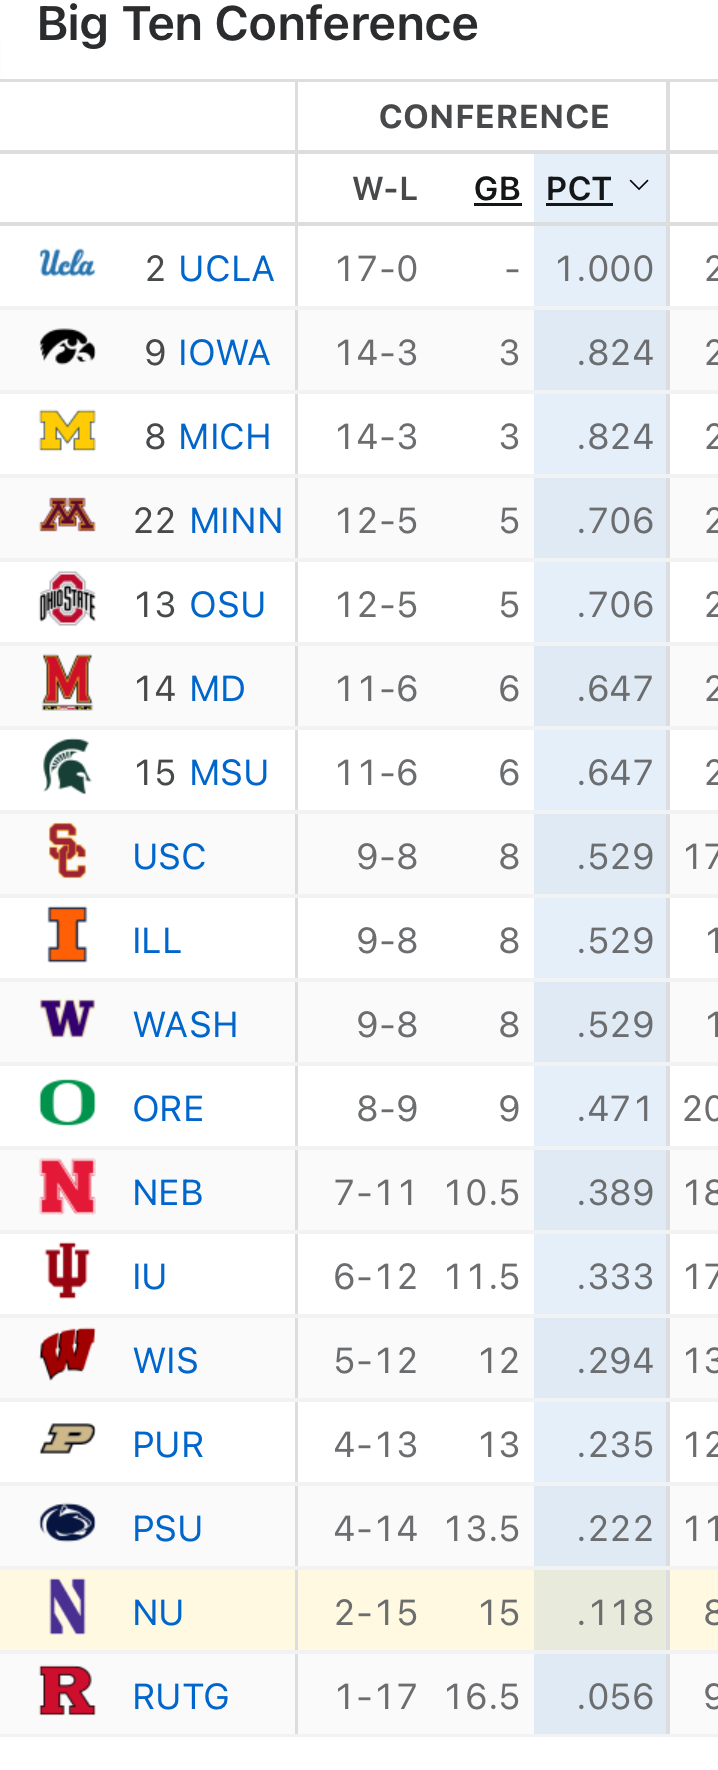Open the RUTG team link
The width and height of the screenshot is (718, 1770).
click(x=181, y=1697)
